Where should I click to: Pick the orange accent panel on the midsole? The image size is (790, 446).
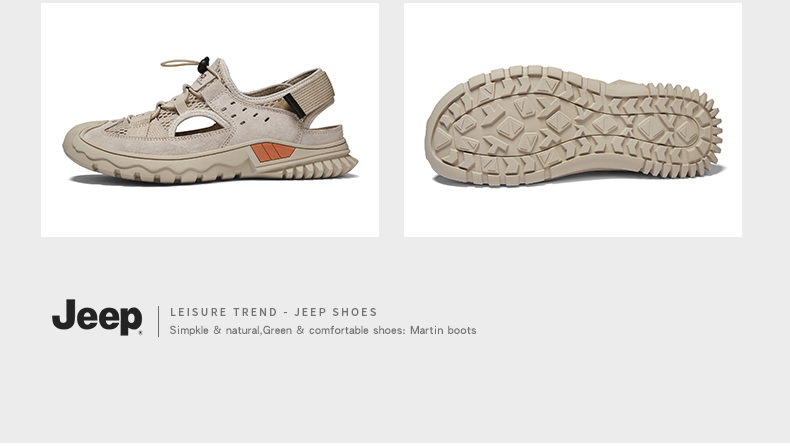coord(273,152)
